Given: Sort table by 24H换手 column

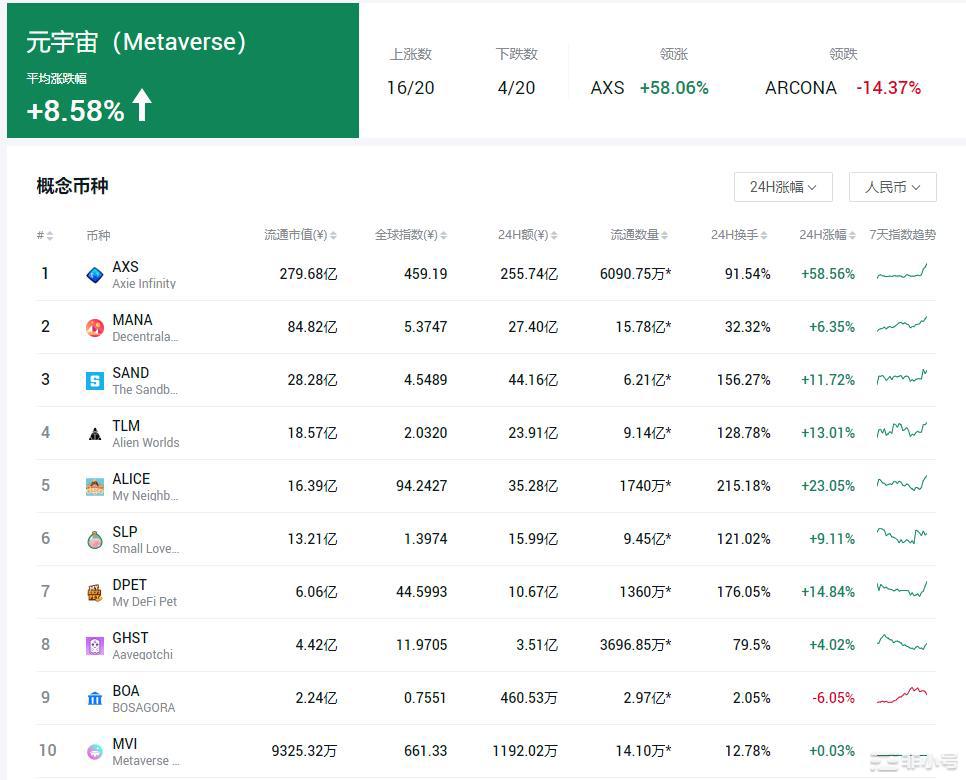Looking at the screenshot, I should (x=739, y=235).
